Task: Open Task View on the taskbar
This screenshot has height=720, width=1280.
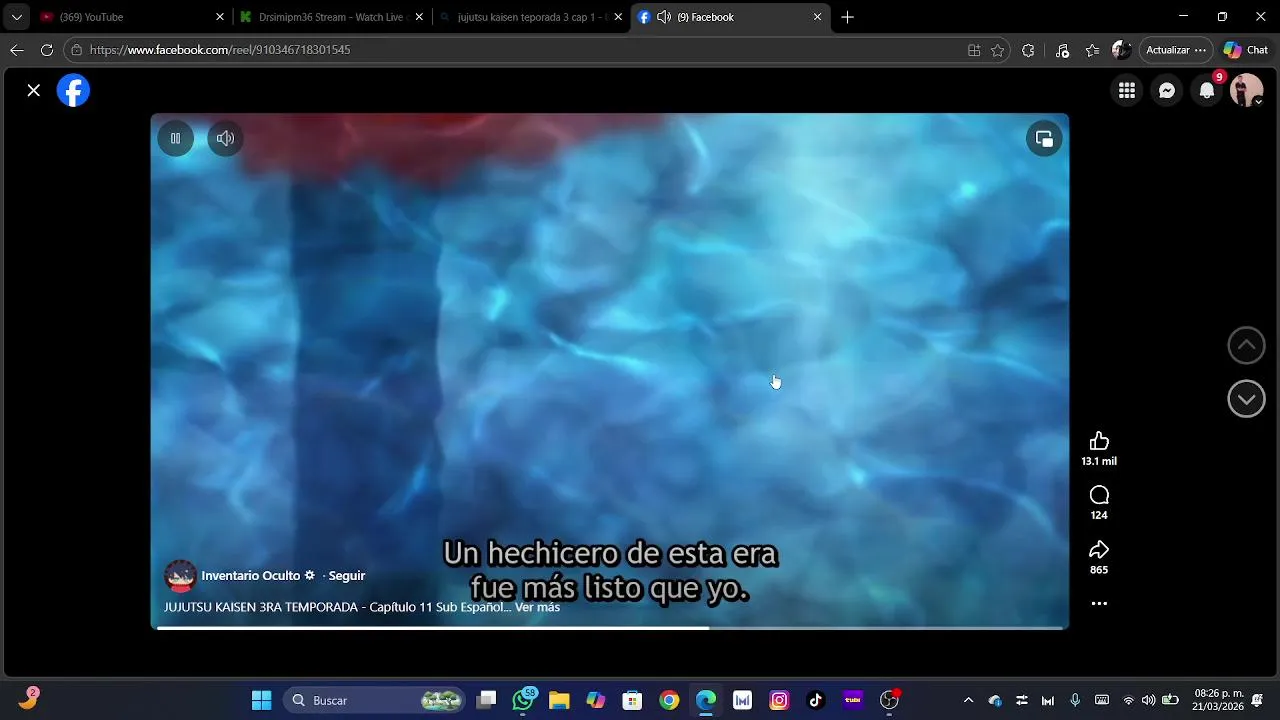Action: (486, 700)
